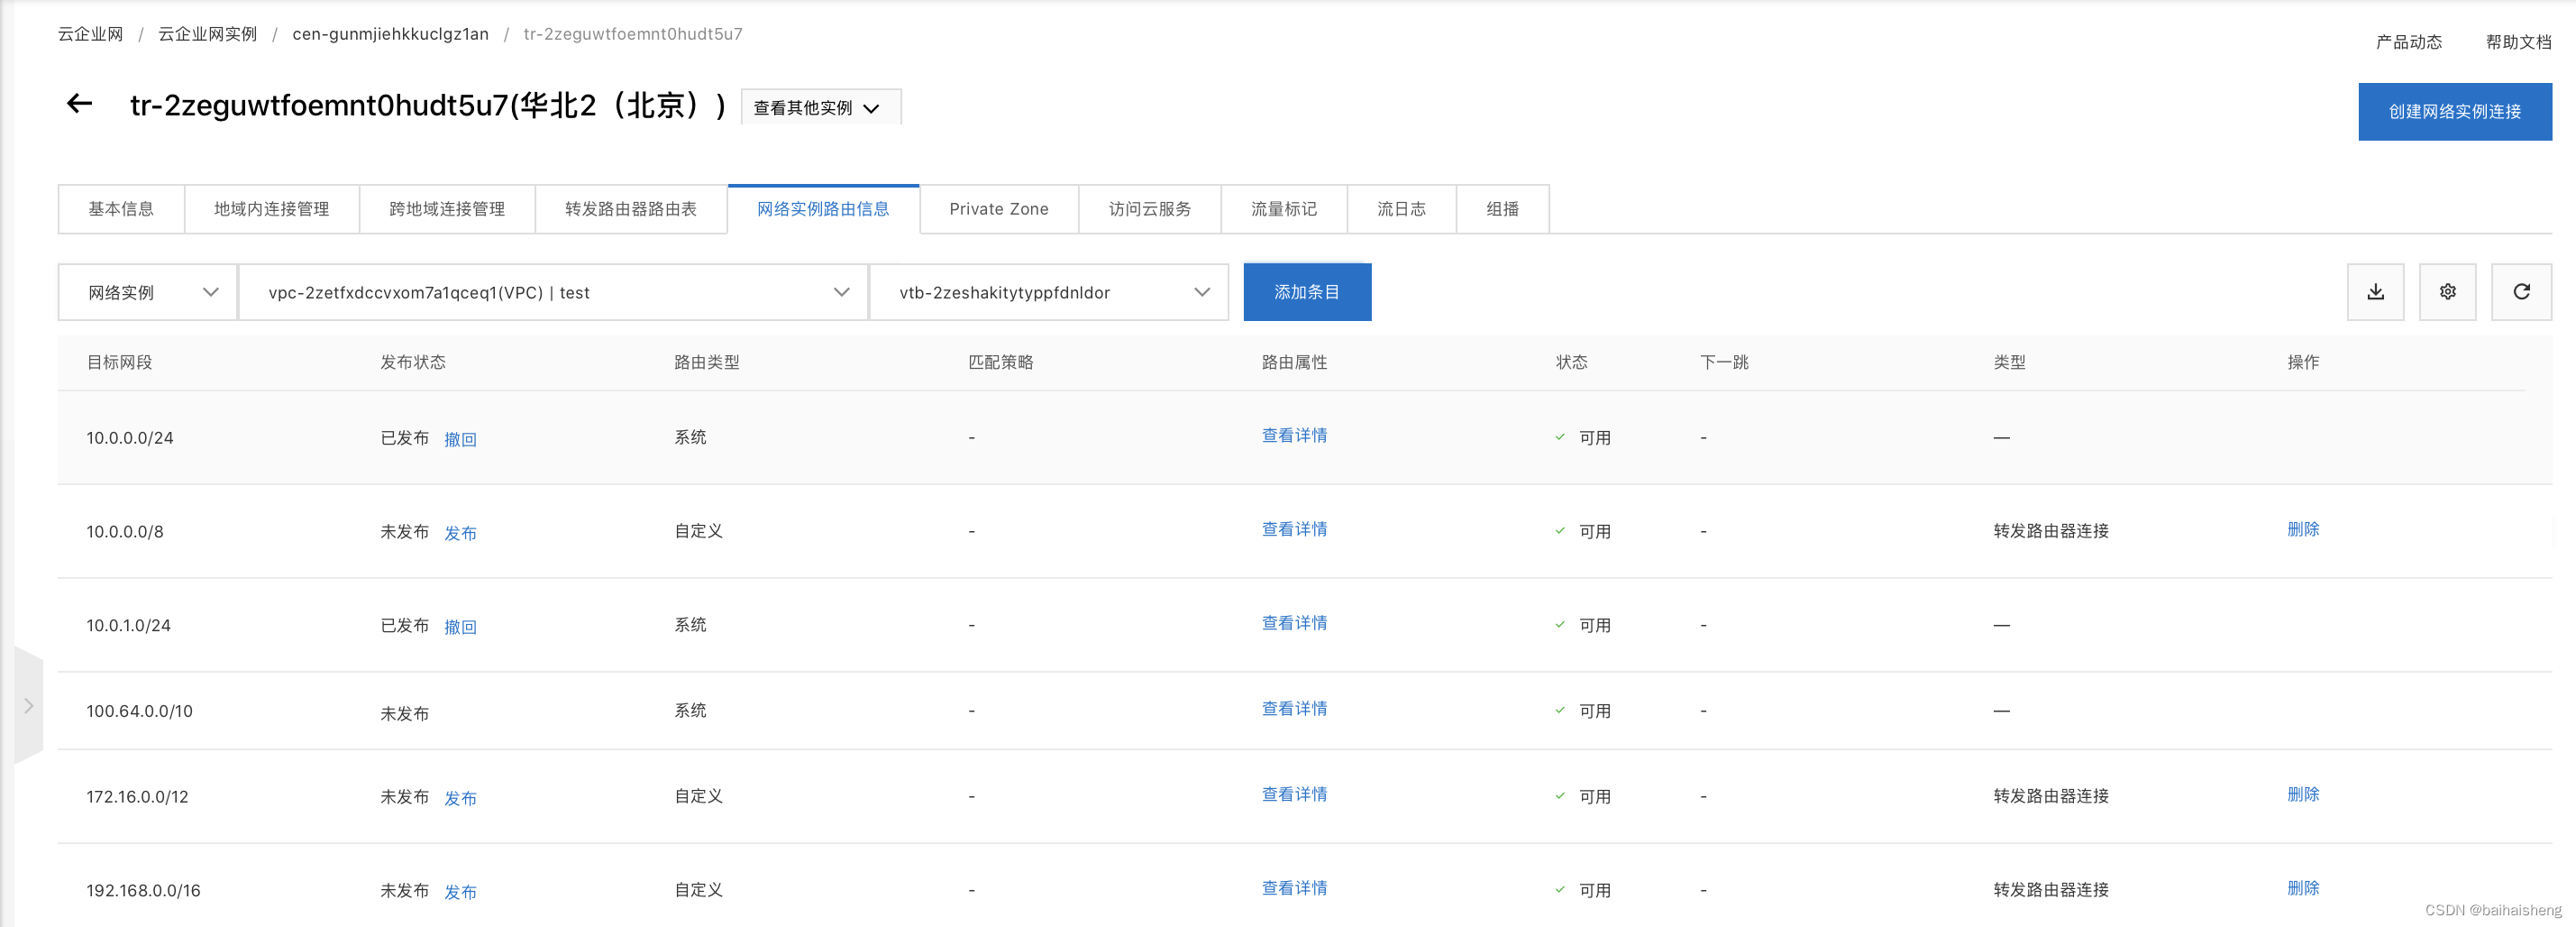2576x927 pixels.
Task: Switch to the 流日志 tab
Action: (x=1401, y=209)
